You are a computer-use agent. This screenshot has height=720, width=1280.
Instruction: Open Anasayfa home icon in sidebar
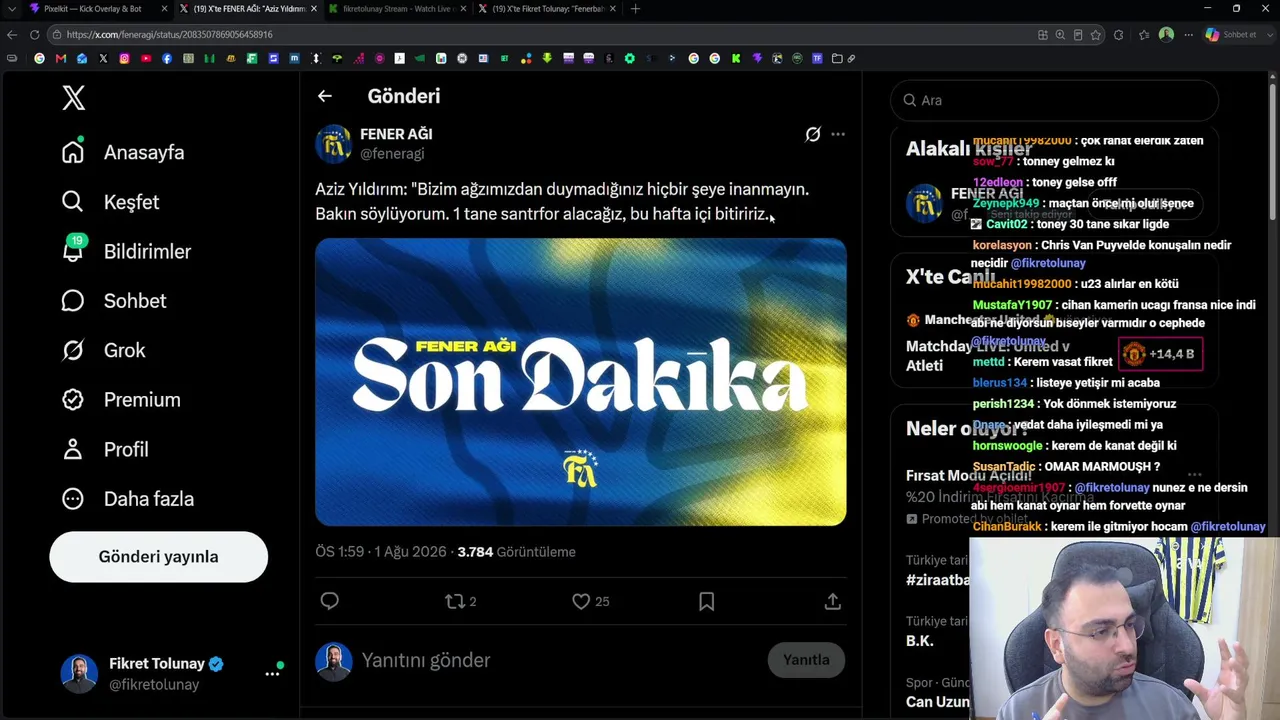pyautogui.click(x=73, y=152)
